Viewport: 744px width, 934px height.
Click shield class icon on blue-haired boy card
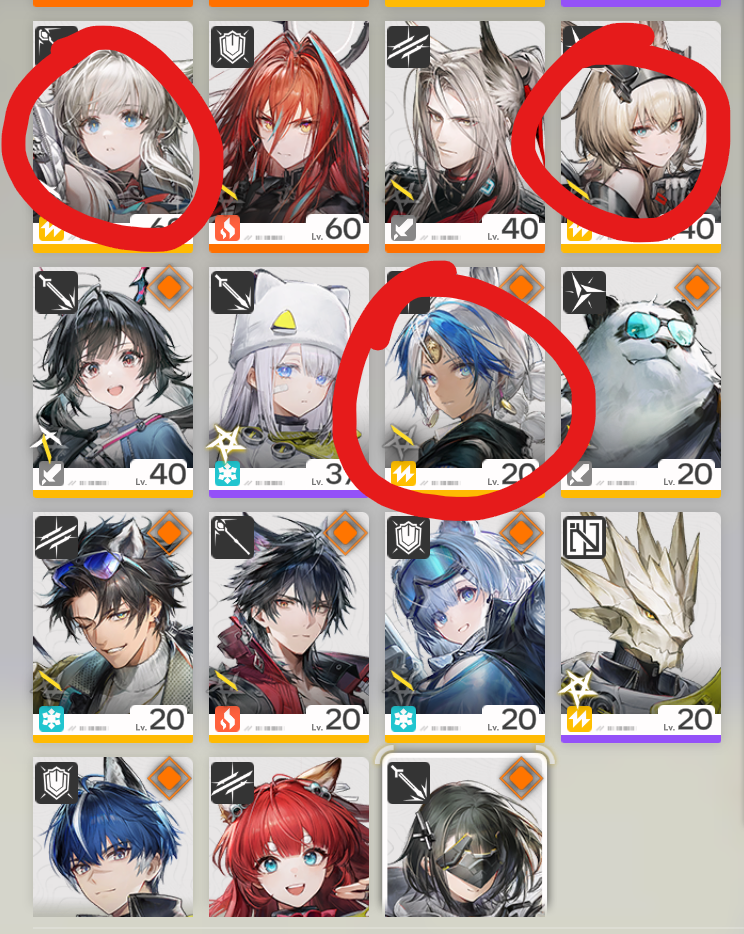(x=56, y=783)
